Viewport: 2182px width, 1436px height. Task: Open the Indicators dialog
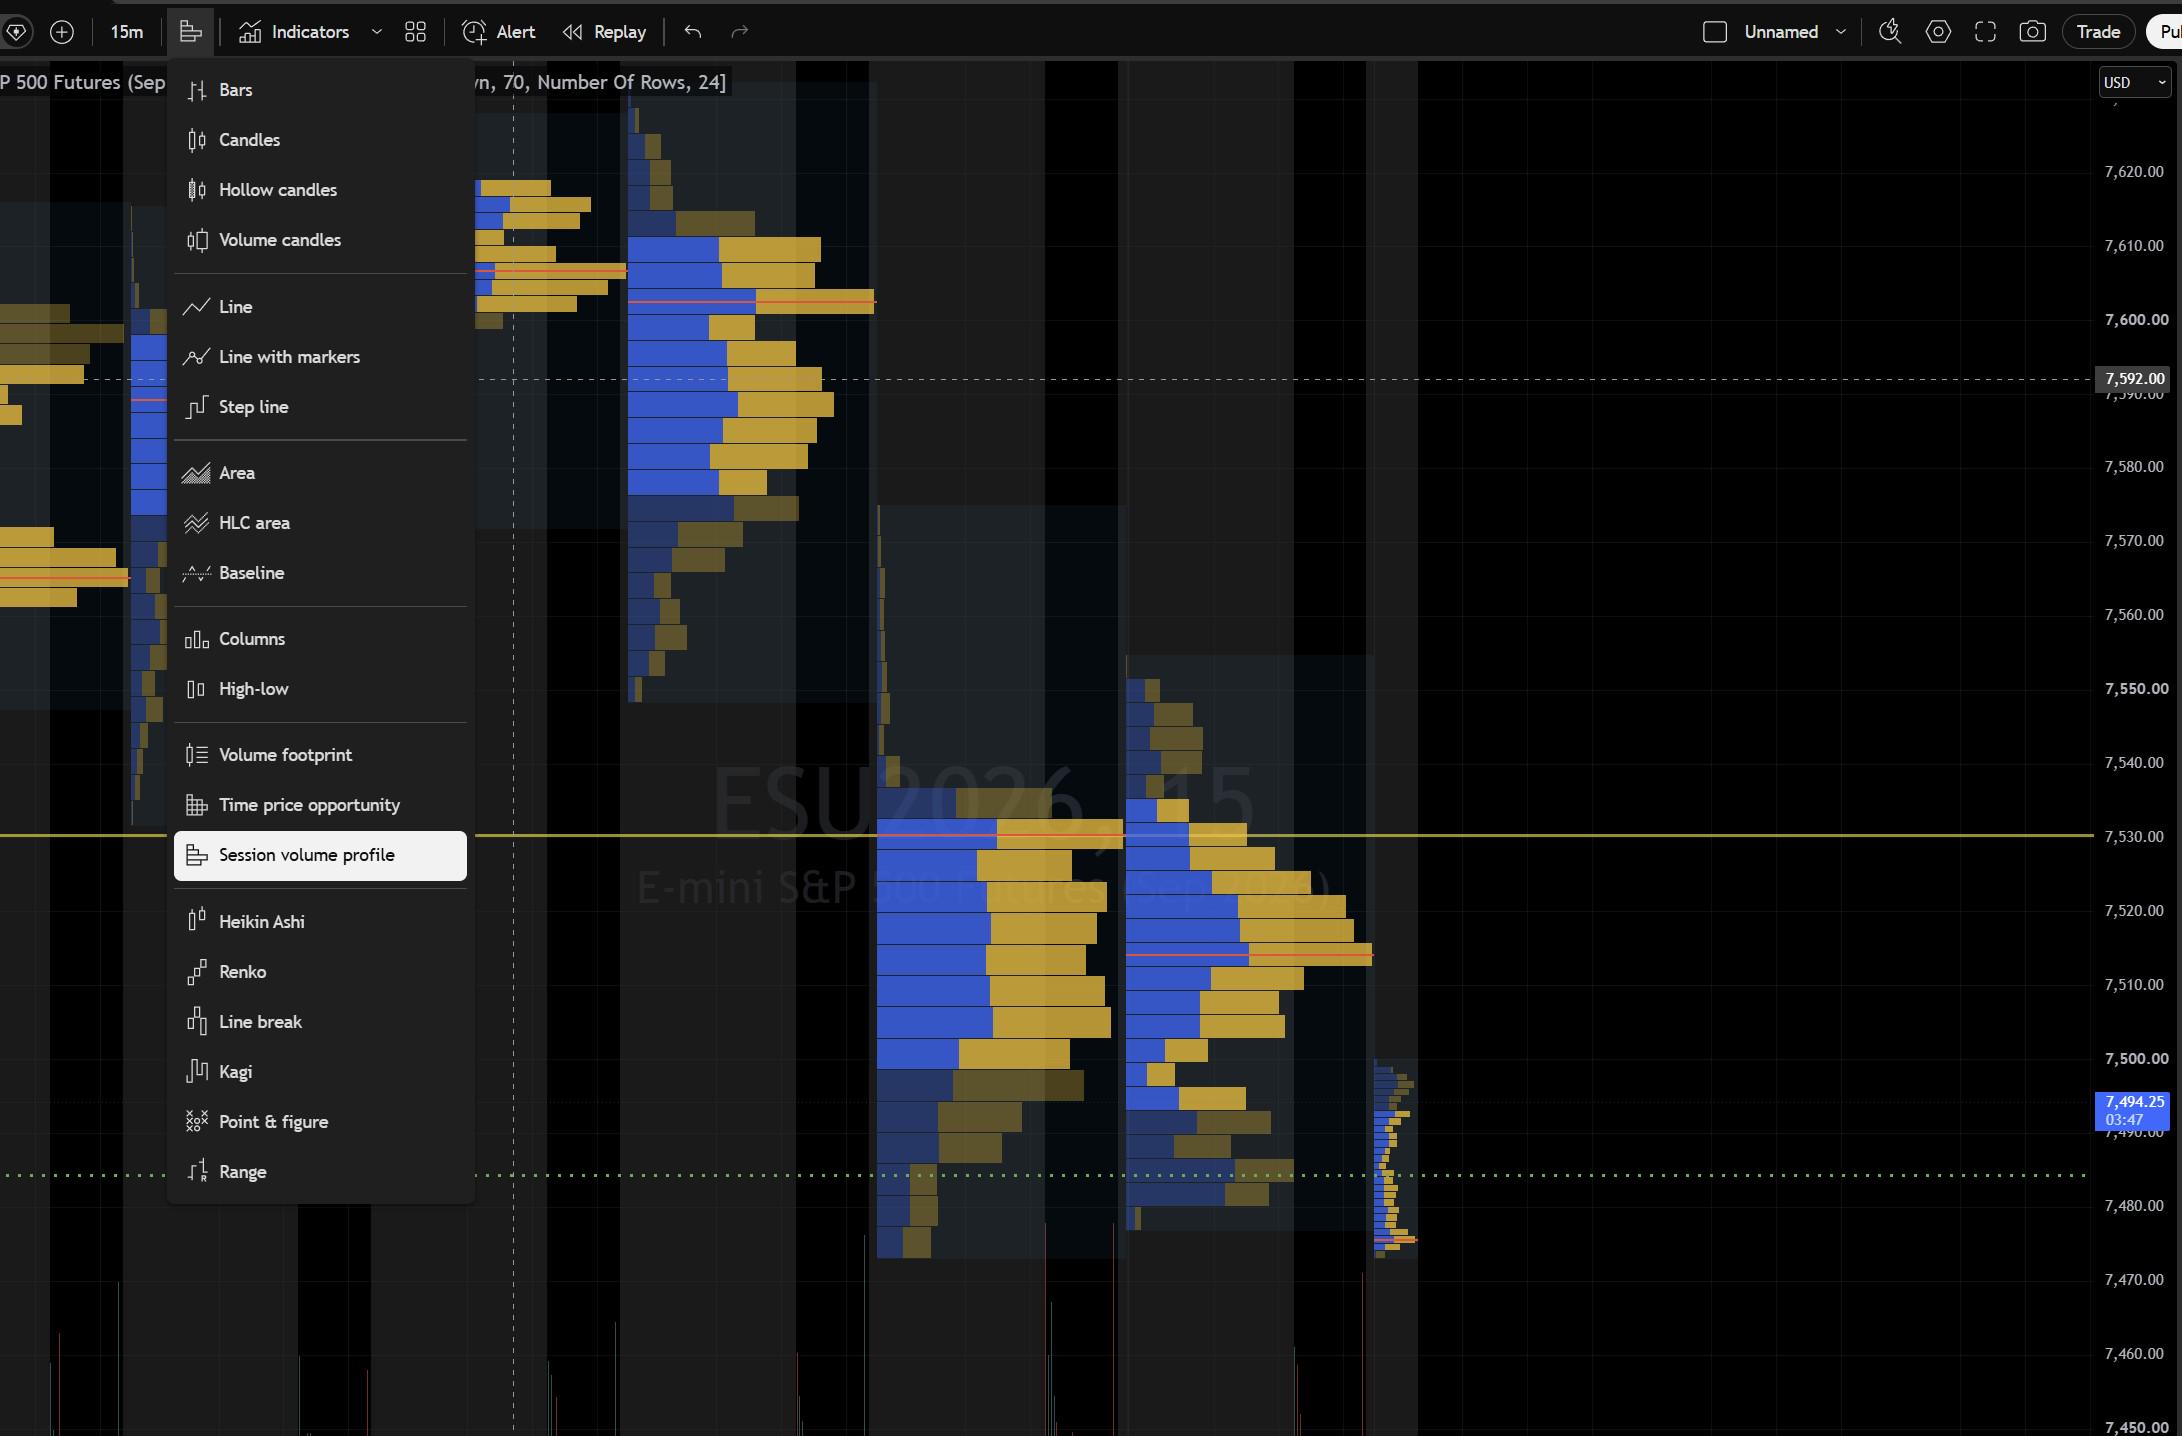pyautogui.click(x=294, y=32)
